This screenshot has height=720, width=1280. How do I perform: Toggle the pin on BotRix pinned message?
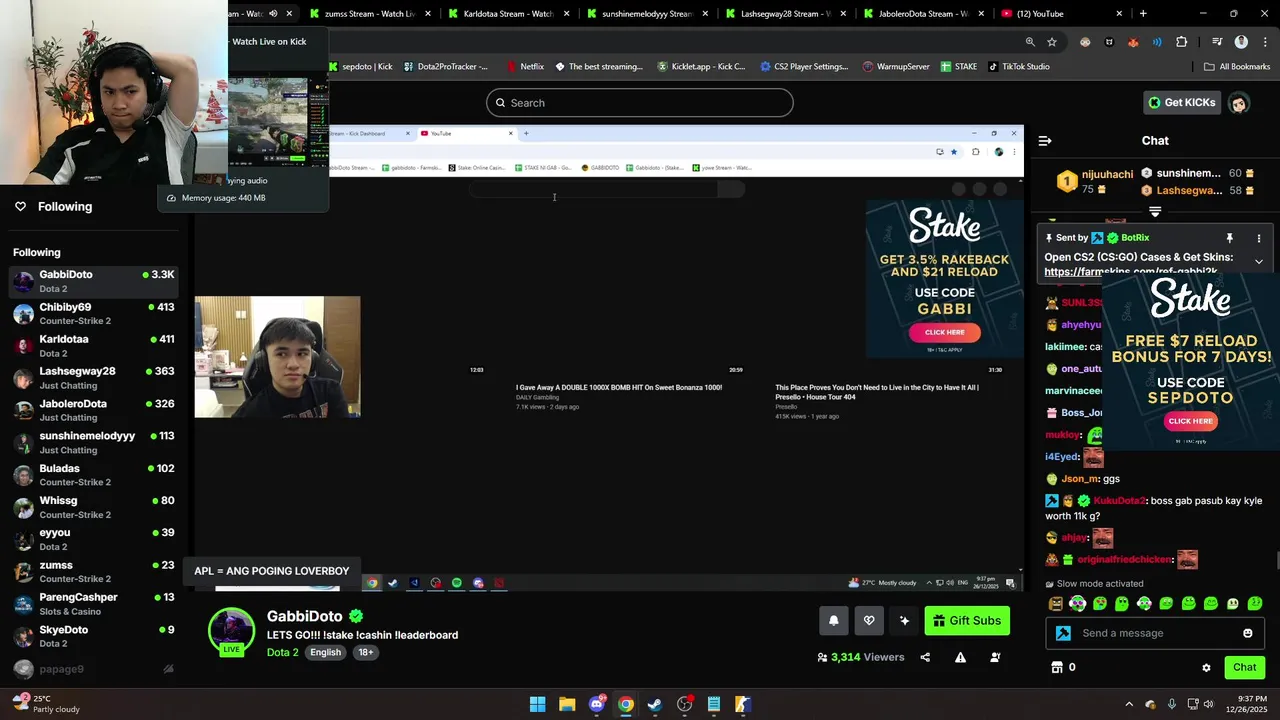click(1229, 238)
